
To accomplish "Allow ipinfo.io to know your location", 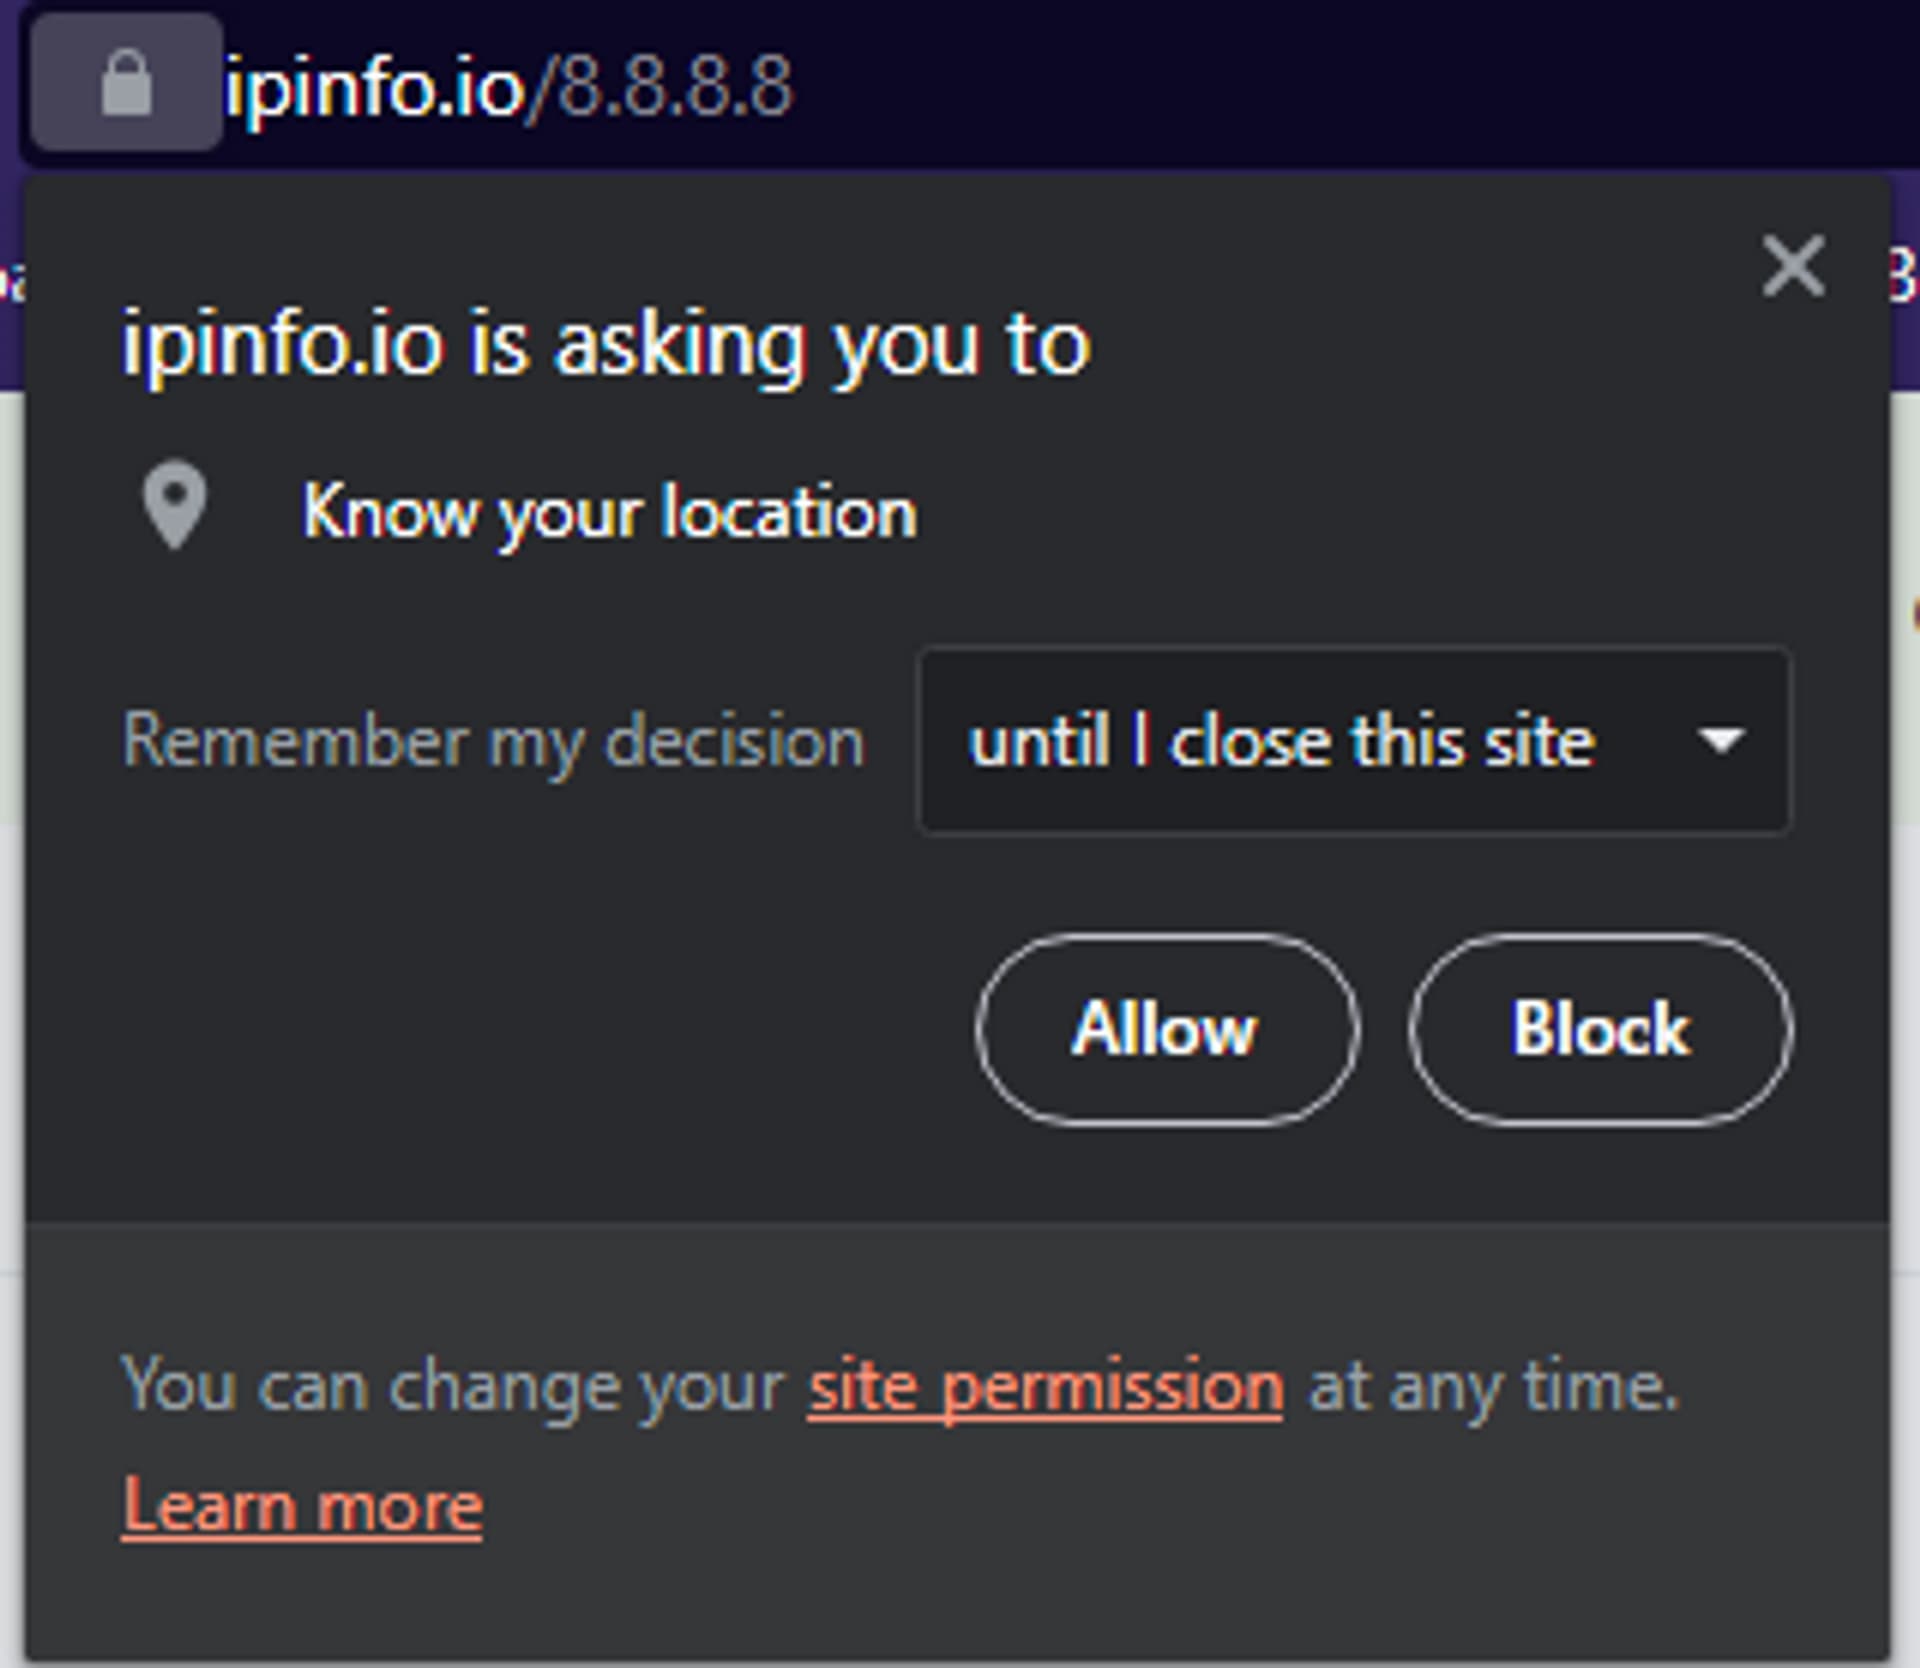I will pos(1167,1030).
